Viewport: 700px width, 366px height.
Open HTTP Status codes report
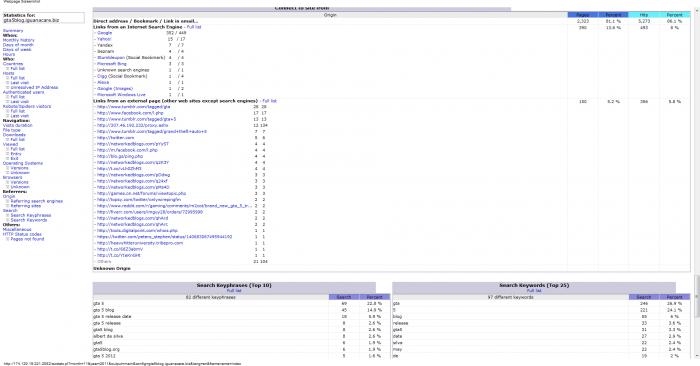click(22, 234)
